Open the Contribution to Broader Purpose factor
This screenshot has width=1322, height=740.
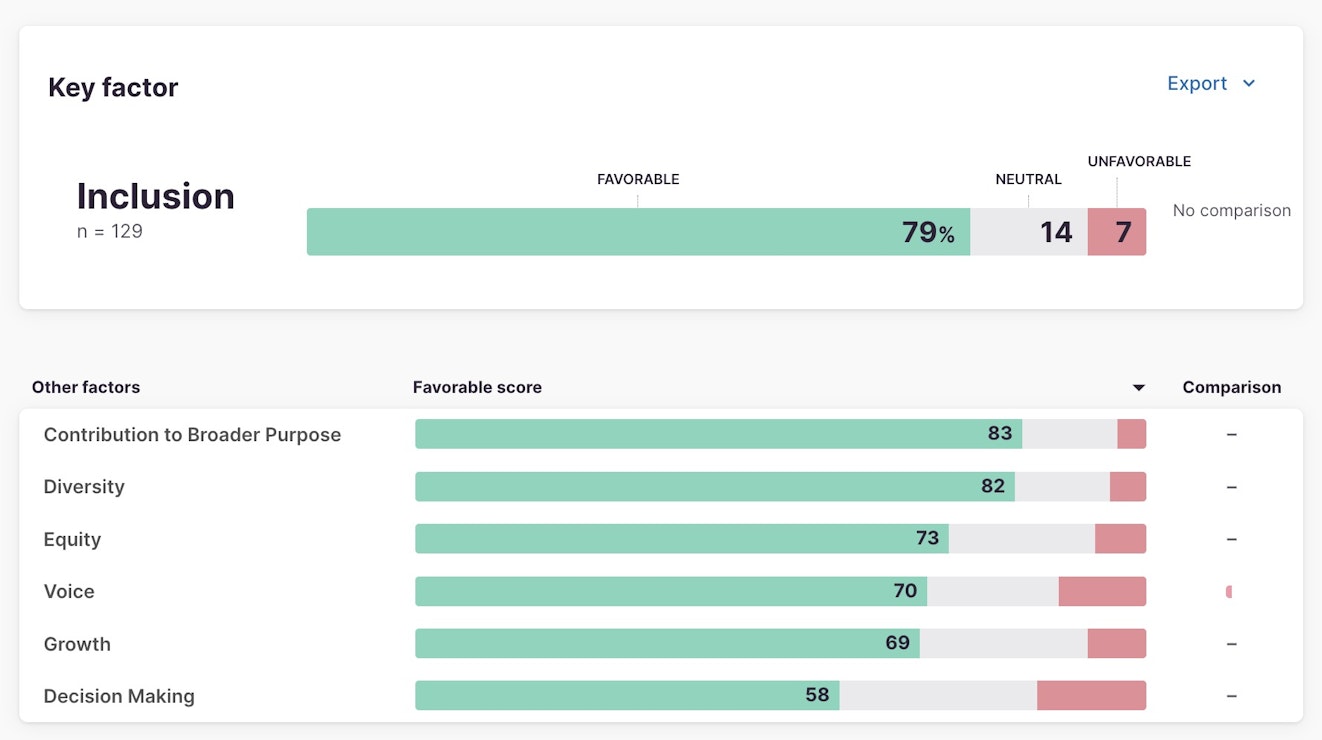click(192, 435)
